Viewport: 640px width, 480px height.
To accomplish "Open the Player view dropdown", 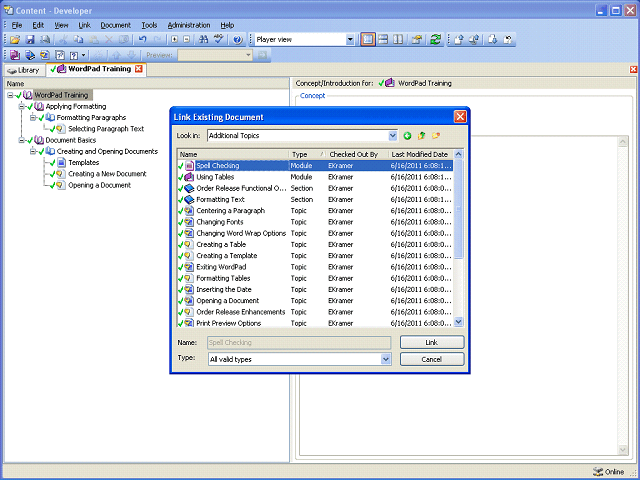I will pyautogui.click(x=350, y=40).
